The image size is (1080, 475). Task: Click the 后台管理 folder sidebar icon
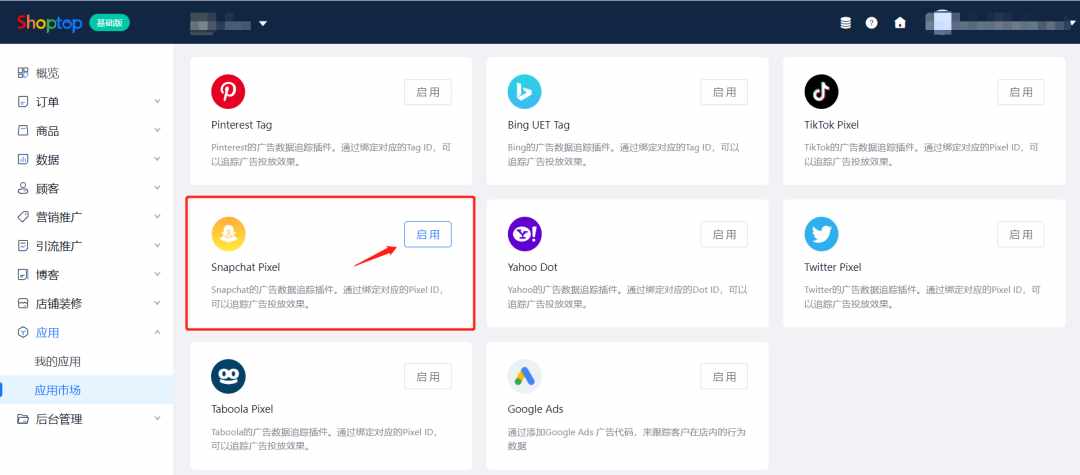23,419
